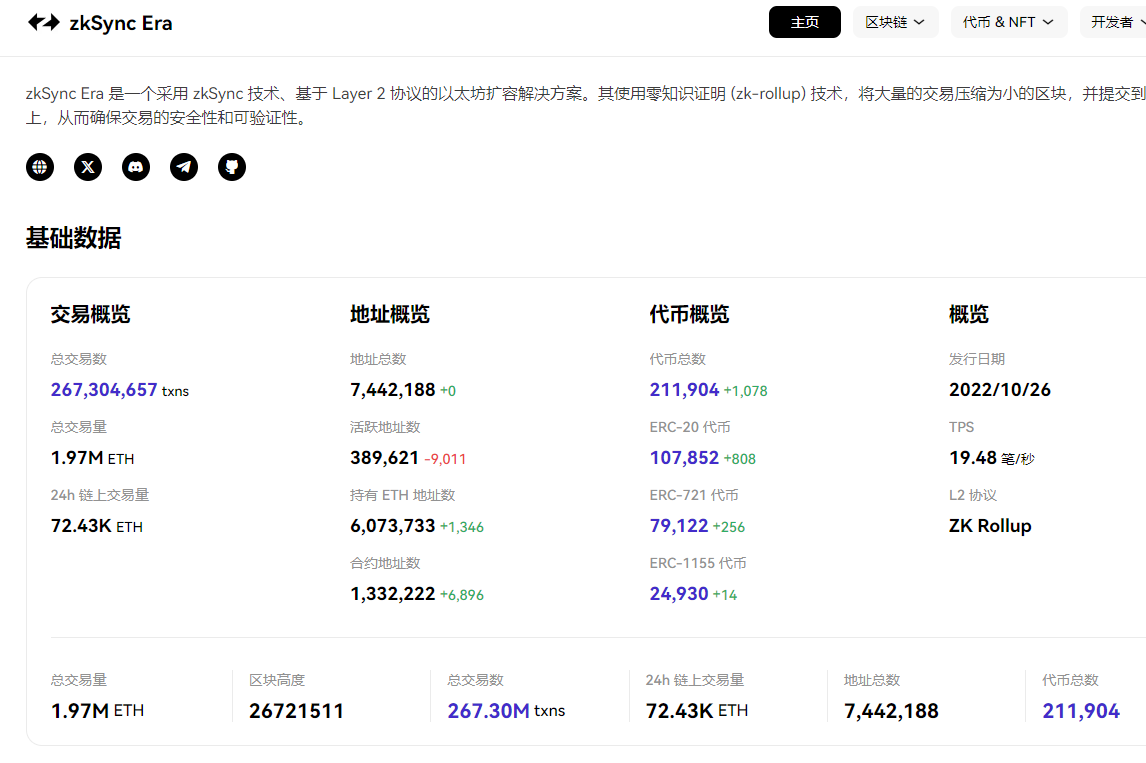Click the +6,896 contract address change

[x=462, y=596]
